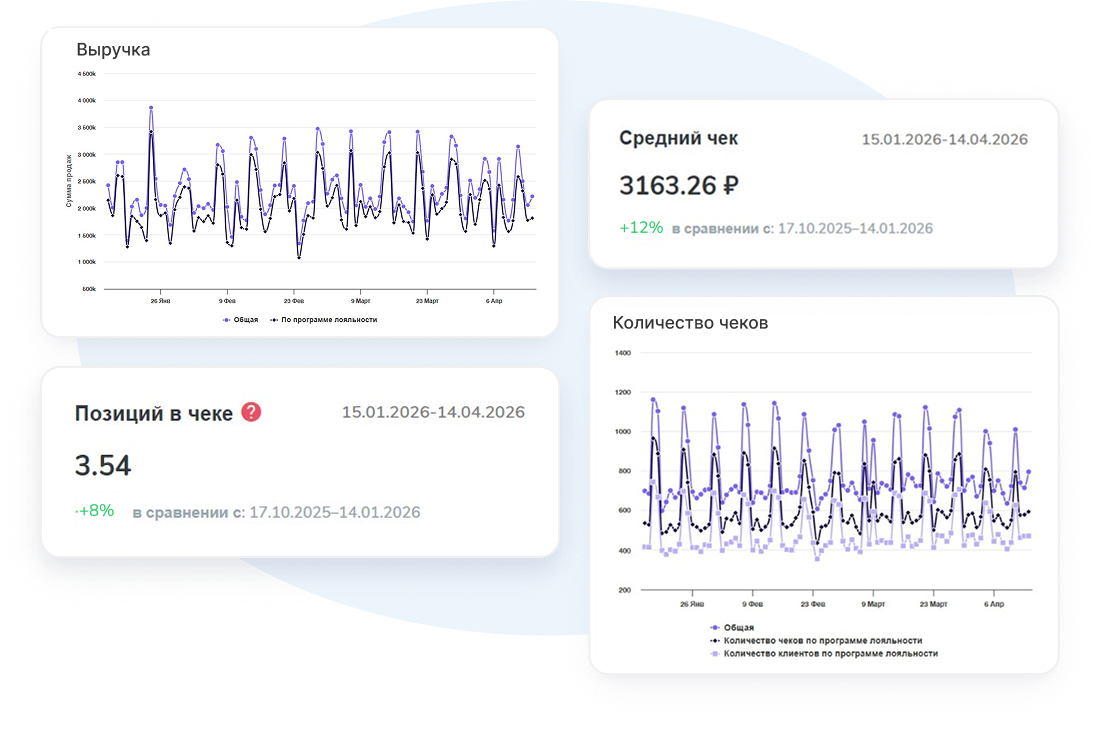
Task: Select the 3163.26 ₽ average check value
Action: (678, 185)
